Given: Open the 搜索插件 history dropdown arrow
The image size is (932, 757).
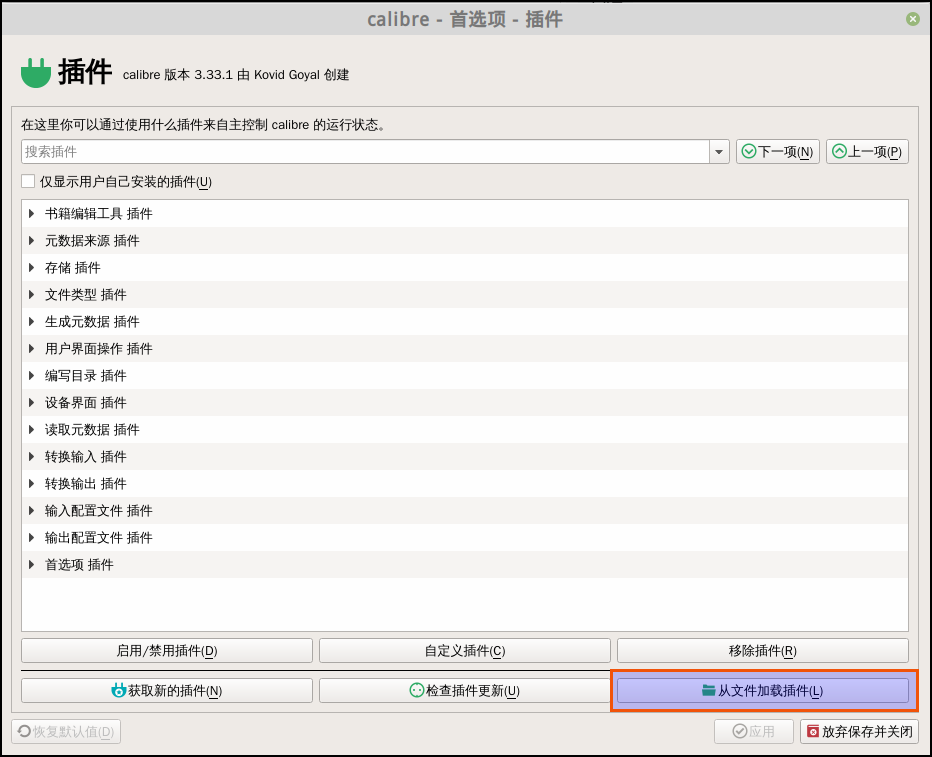Looking at the screenshot, I should [x=719, y=152].
